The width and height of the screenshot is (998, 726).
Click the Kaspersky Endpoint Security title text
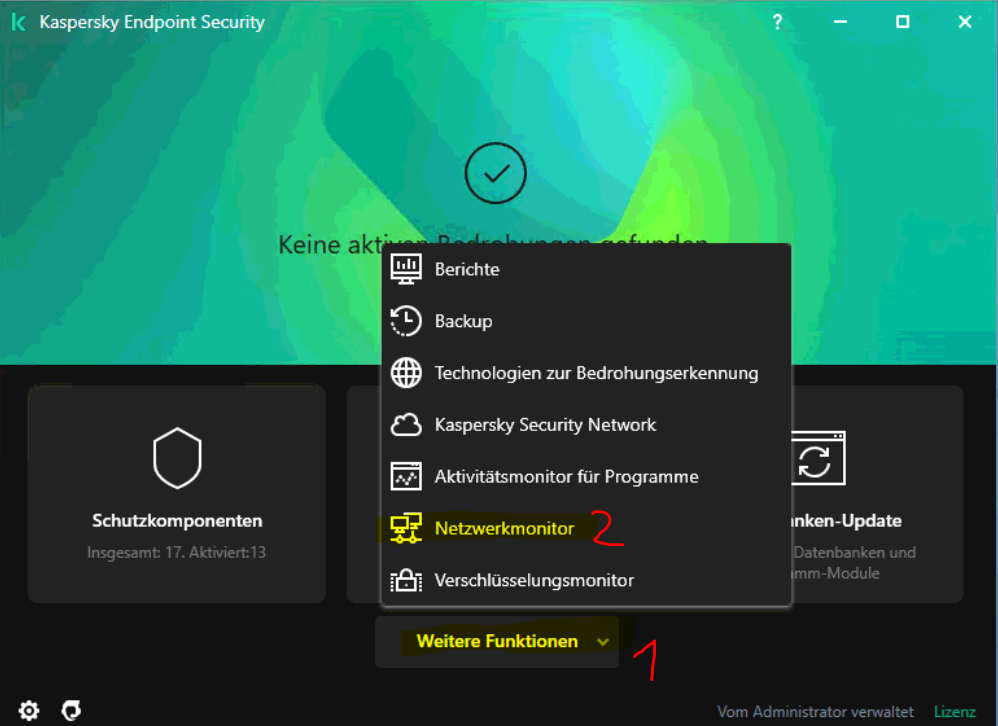(x=152, y=22)
